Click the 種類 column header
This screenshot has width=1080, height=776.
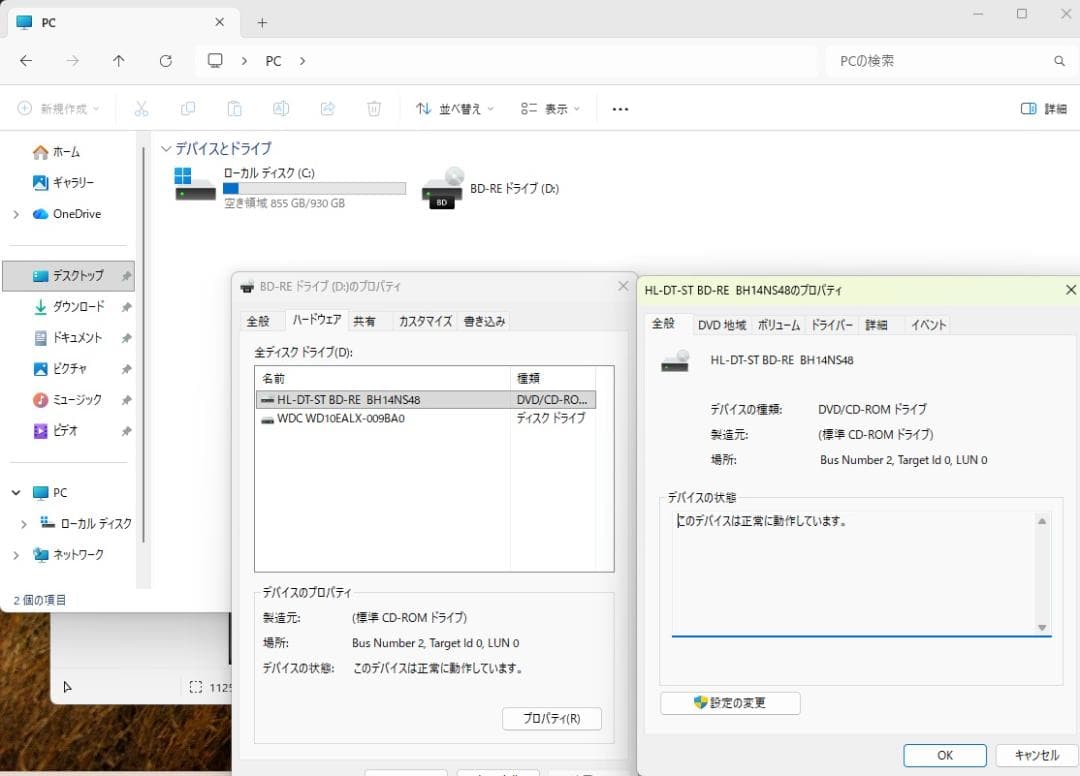(x=553, y=378)
